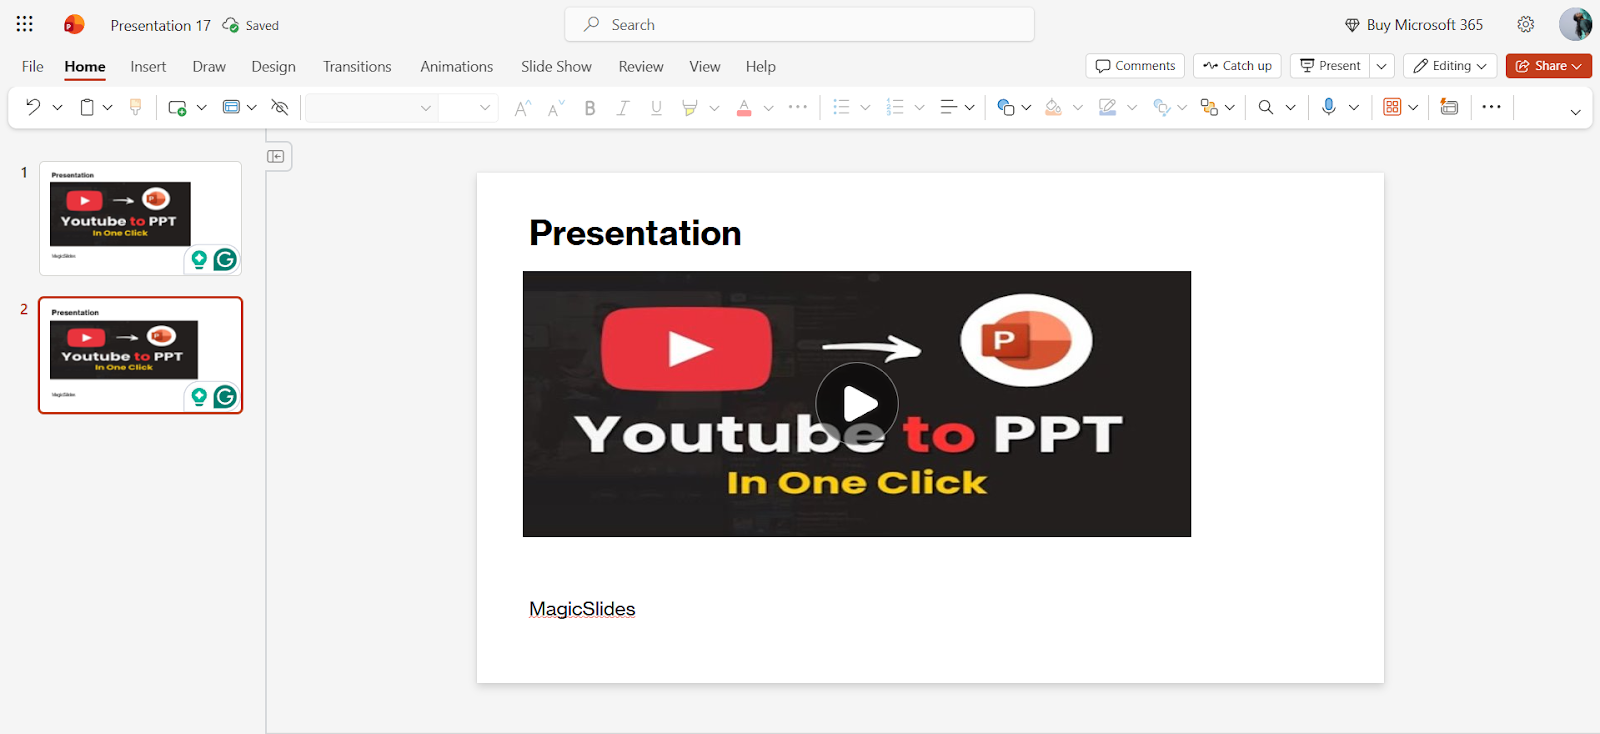Expand the highlight color dropdown arrow
This screenshot has width=1600, height=734.
tap(714, 107)
